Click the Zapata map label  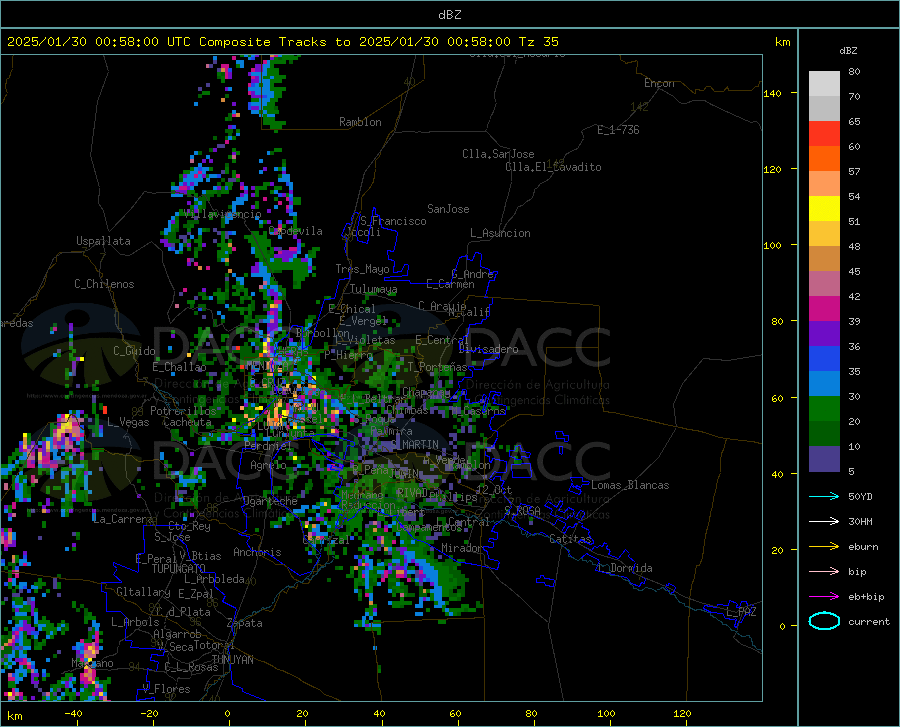[245, 623]
